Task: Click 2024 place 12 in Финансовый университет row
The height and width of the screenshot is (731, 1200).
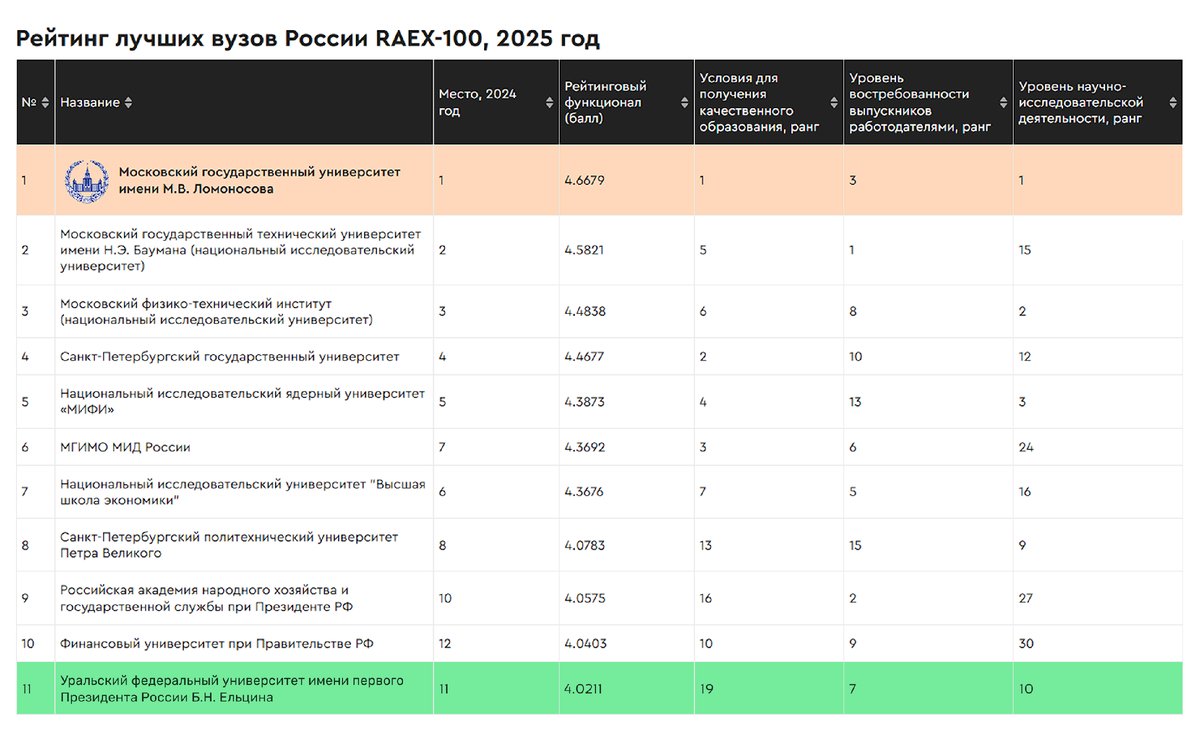Action: point(446,643)
